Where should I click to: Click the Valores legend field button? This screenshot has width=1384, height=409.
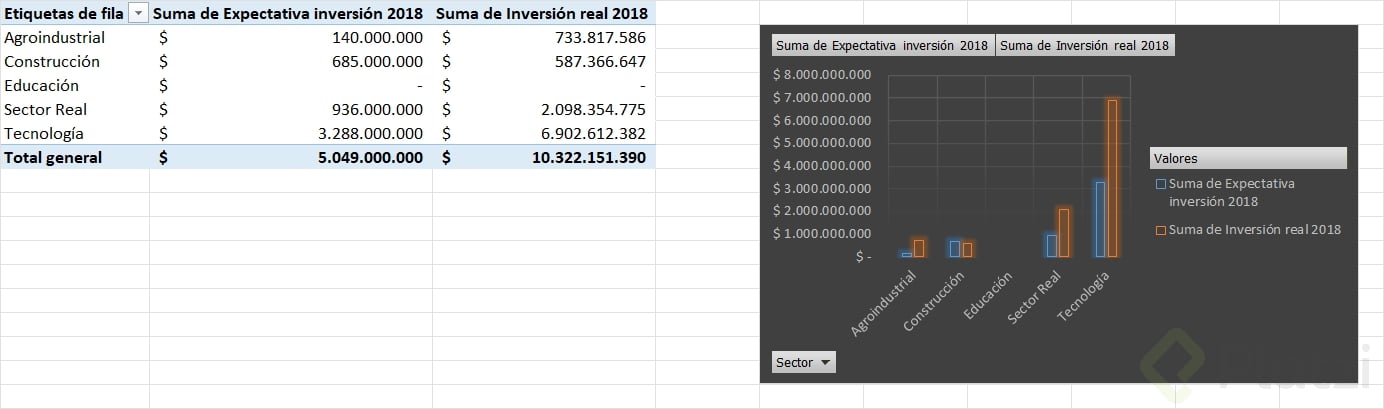1247,158
